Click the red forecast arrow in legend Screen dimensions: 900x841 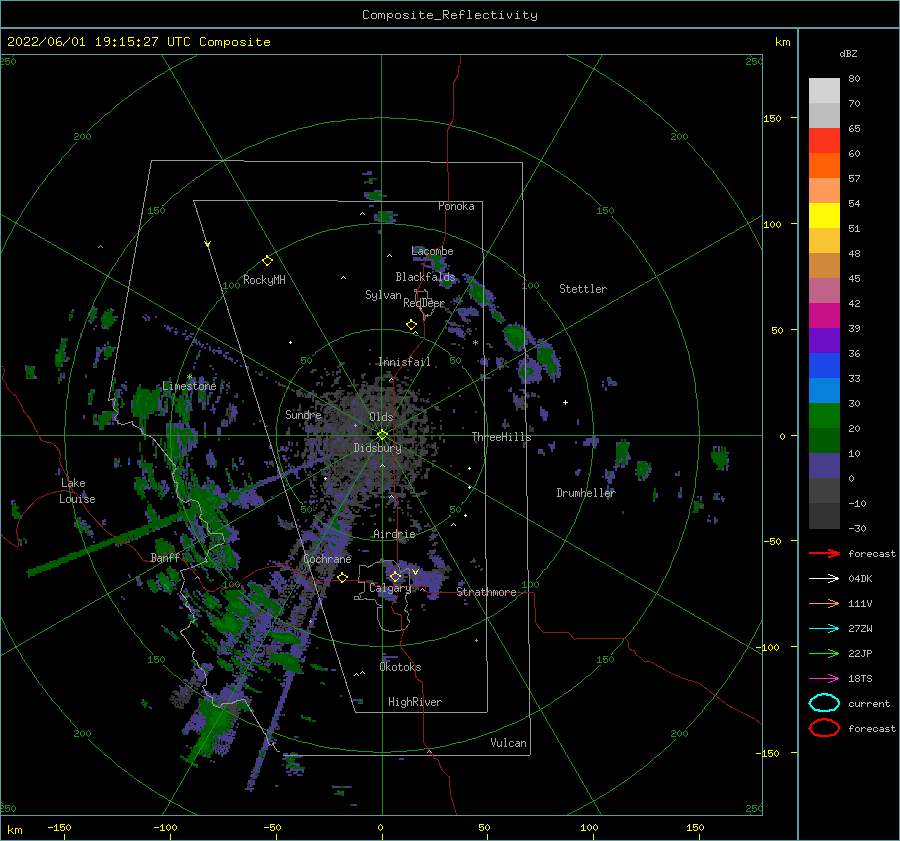tap(824, 553)
